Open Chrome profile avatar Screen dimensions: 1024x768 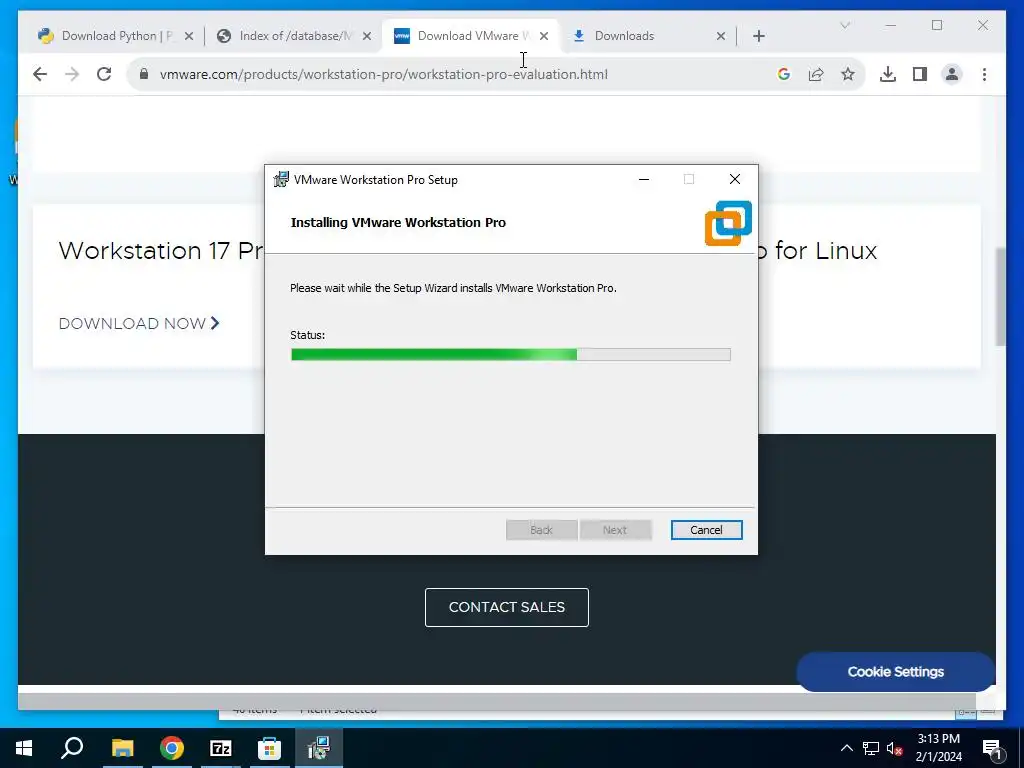(952, 74)
